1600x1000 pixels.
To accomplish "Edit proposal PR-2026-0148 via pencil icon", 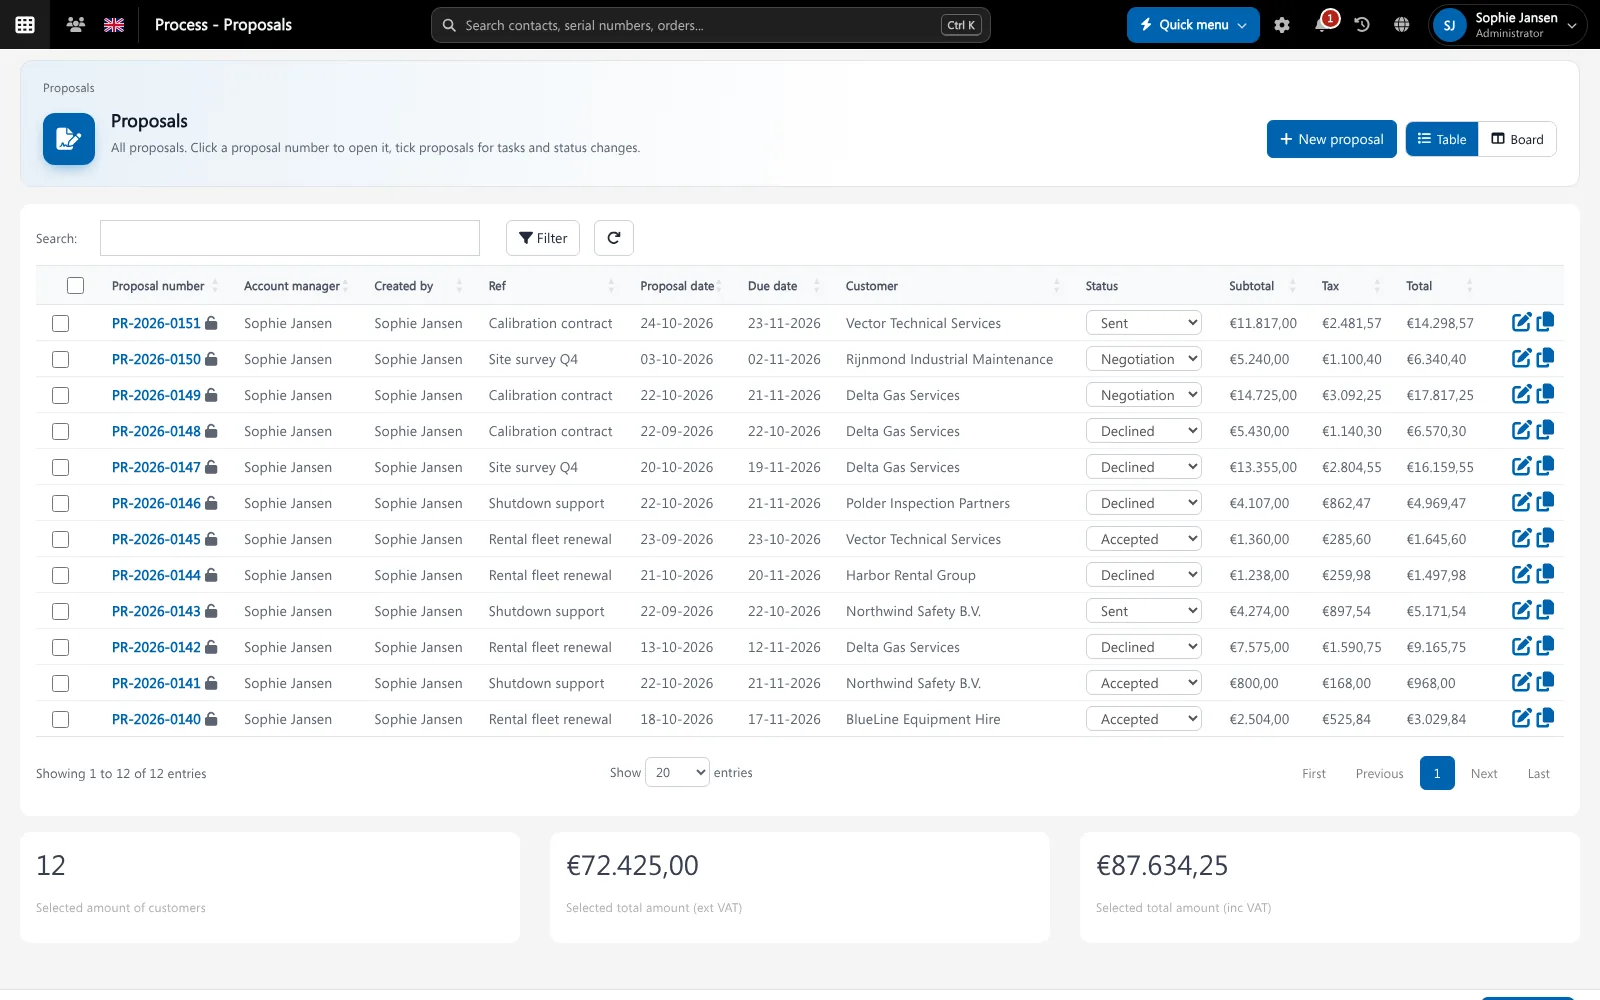I will 1521,430.
